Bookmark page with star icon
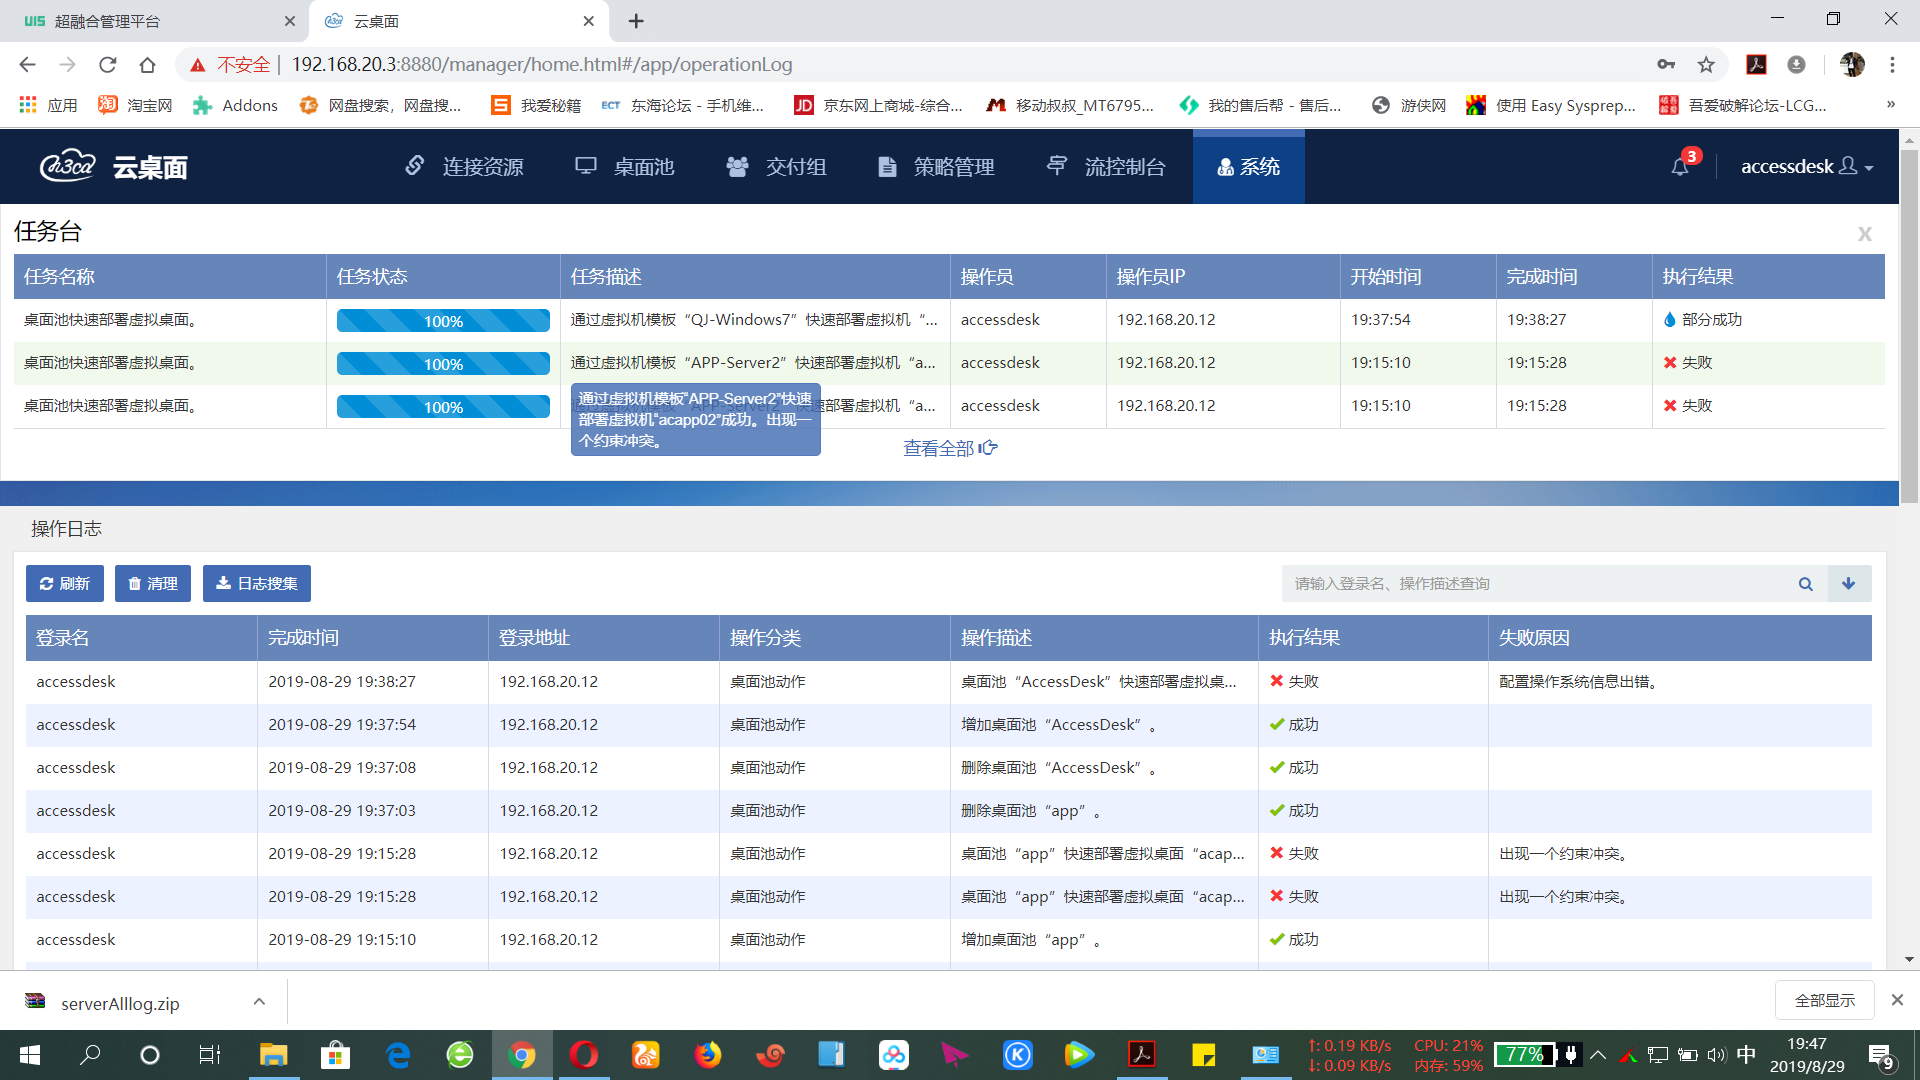 pyautogui.click(x=1706, y=65)
